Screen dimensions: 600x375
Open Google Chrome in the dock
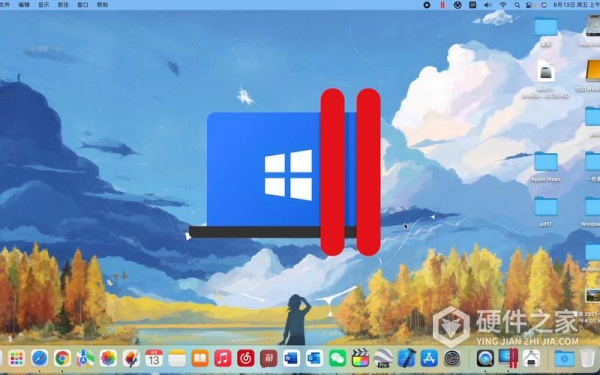click(x=62, y=359)
